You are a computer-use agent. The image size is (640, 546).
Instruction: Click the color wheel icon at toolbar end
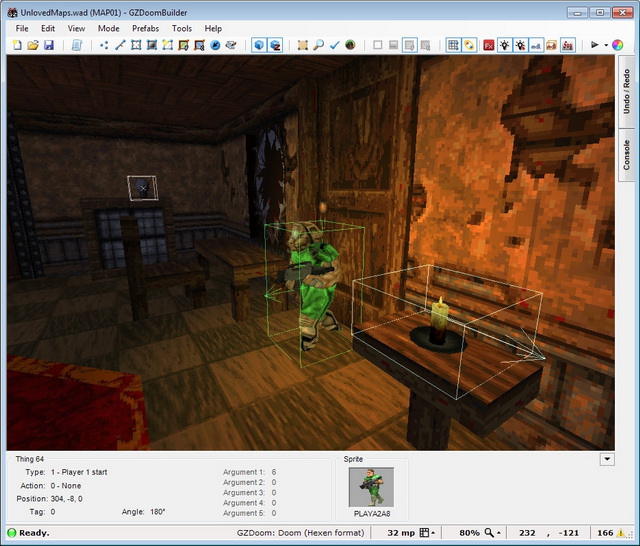click(617, 45)
